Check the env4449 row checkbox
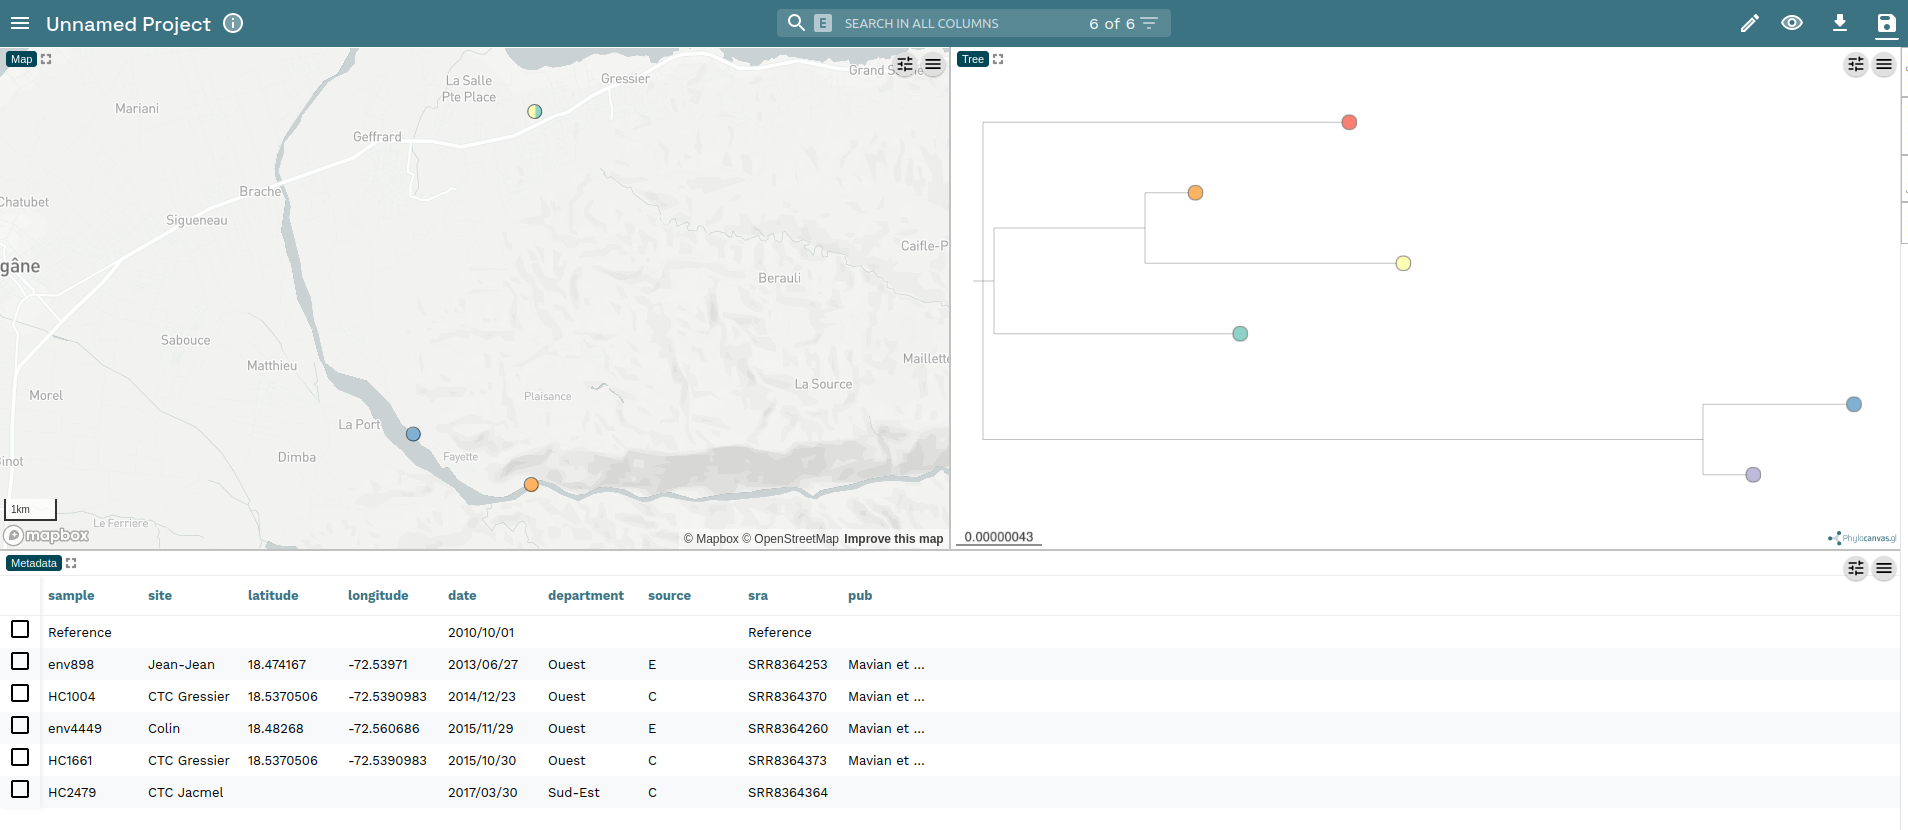 [x=20, y=725]
